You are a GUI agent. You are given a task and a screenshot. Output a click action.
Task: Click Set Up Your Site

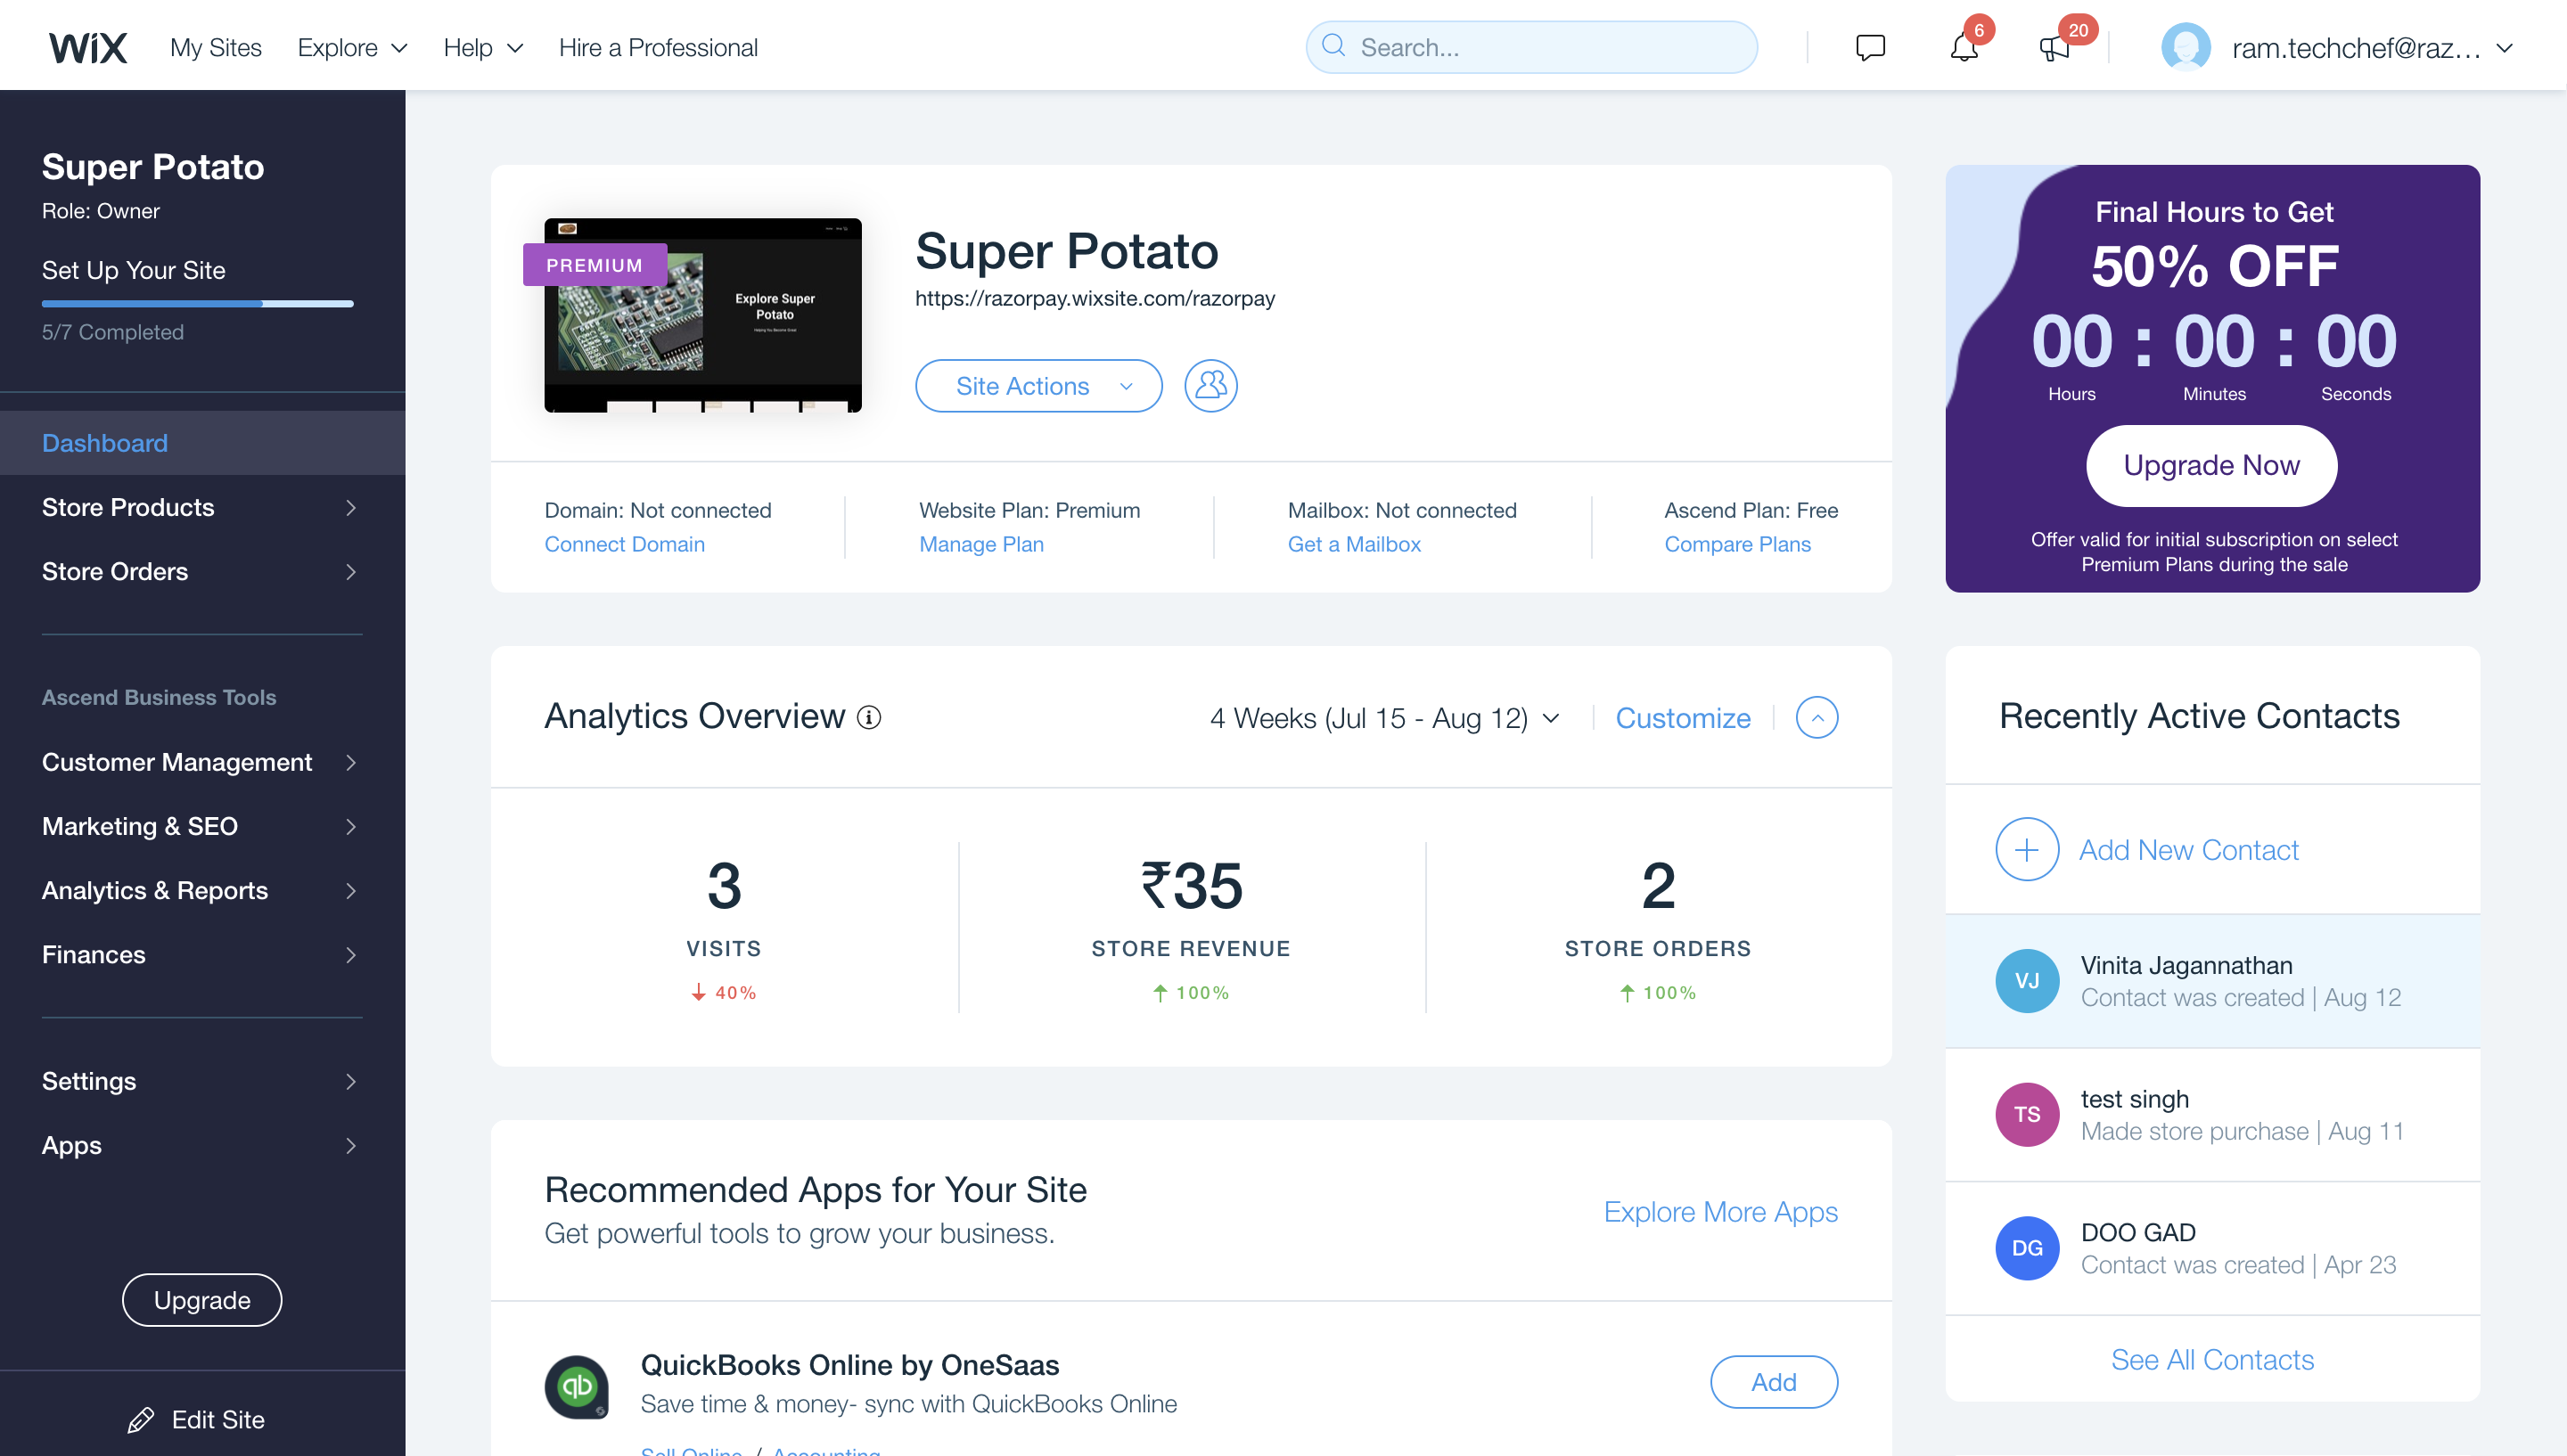tap(133, 270)
